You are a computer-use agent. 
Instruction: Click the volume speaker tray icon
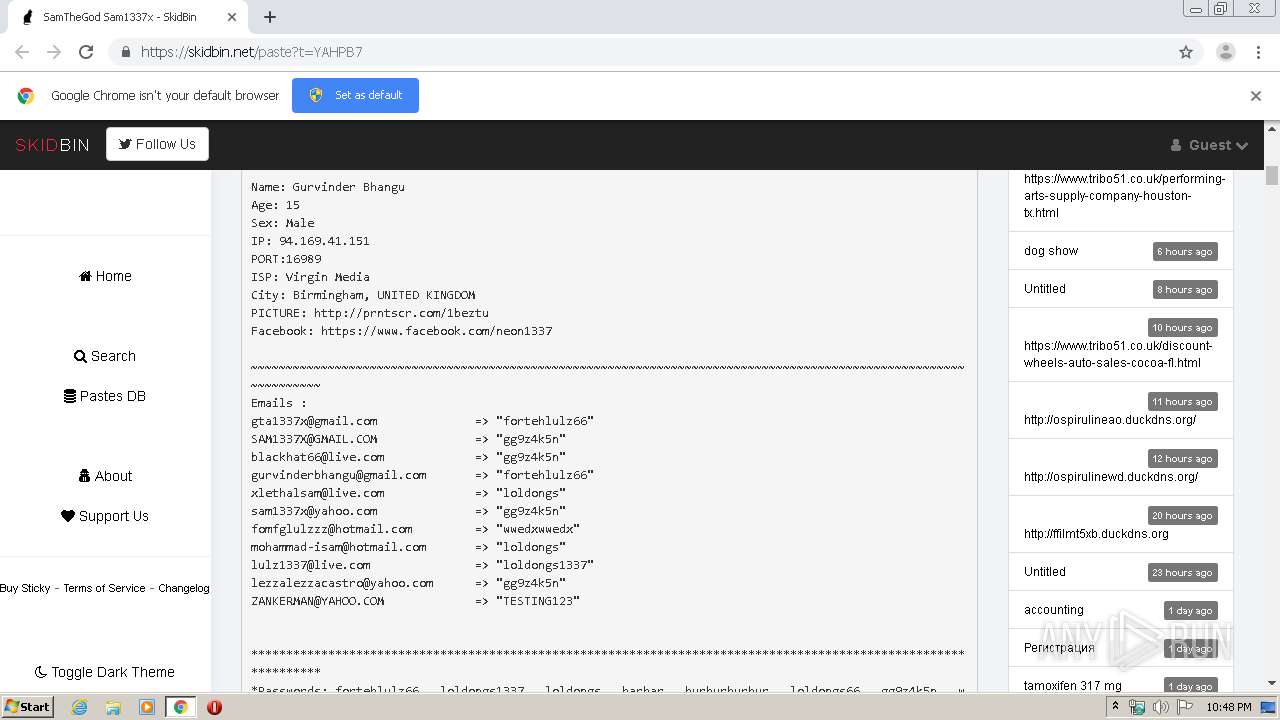(x=1161, y=707)
